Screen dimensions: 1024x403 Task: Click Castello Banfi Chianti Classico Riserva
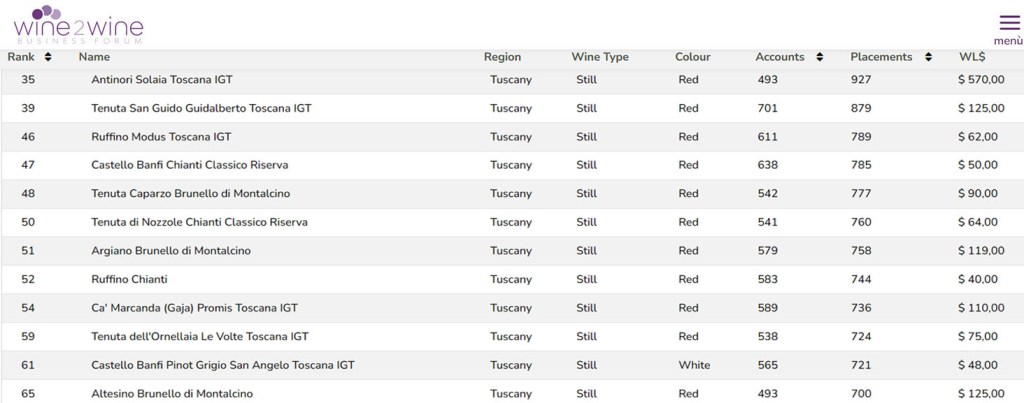pos(189,165)
